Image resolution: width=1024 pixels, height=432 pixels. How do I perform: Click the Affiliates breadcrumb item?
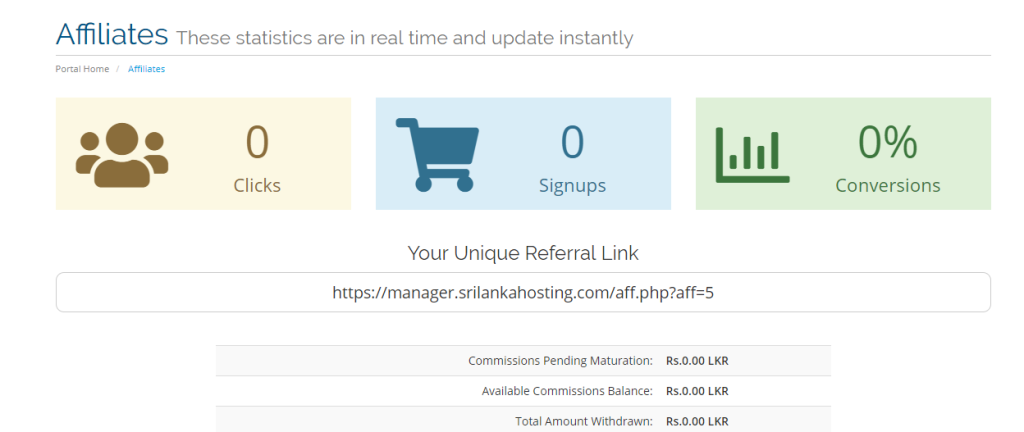[146, 69]
